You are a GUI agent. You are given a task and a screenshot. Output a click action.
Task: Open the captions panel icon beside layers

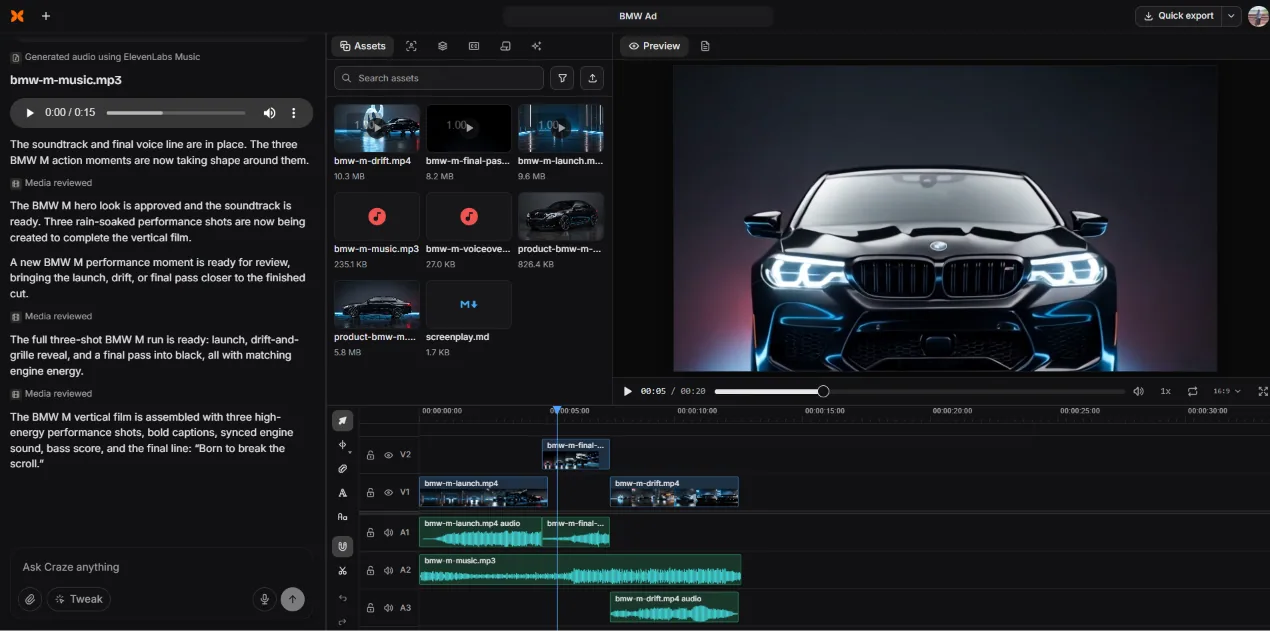tap(474, 46)
